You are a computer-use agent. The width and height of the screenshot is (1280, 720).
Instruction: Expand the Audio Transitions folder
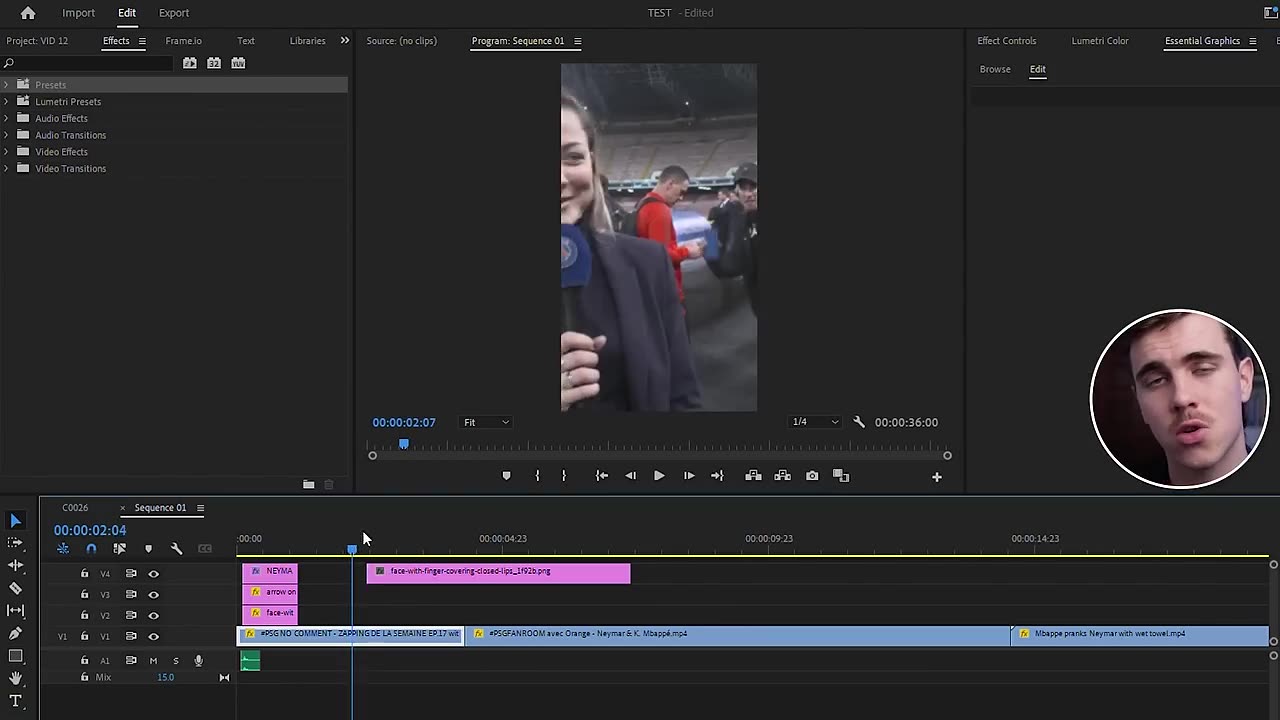click(x=6, y=135)
